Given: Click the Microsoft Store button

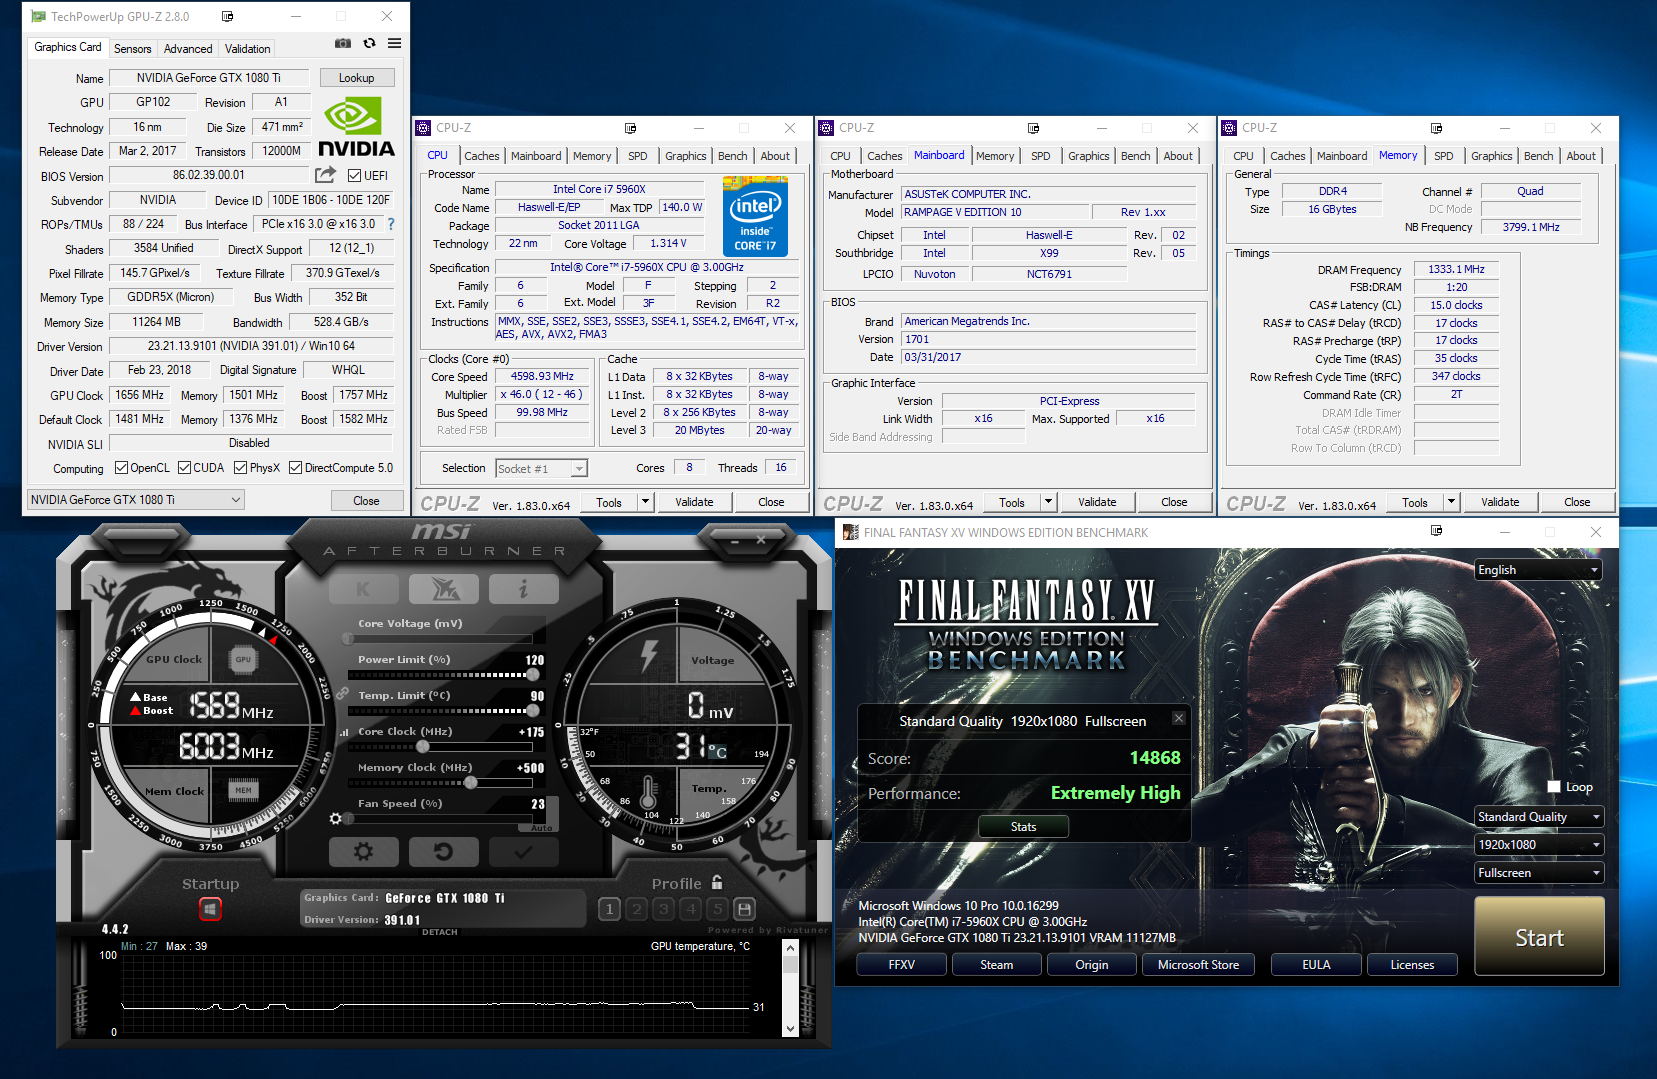Looking at the screenshot, I should 1198,964.
